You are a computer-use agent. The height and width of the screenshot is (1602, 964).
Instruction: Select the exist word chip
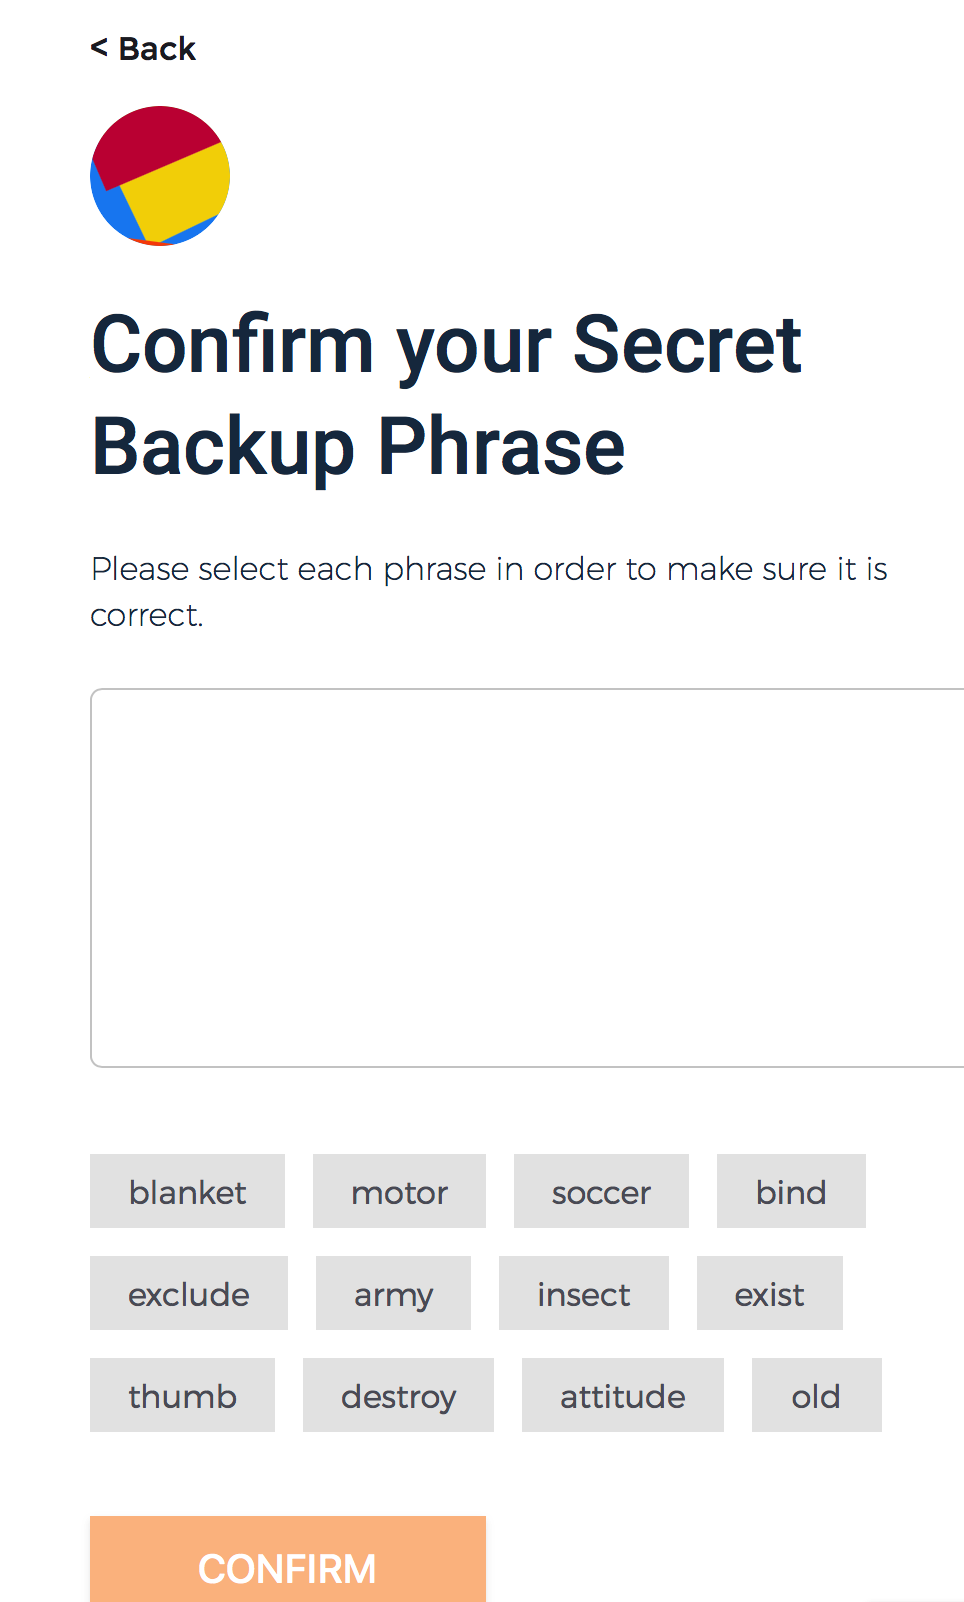click(x=770, y=1293)
